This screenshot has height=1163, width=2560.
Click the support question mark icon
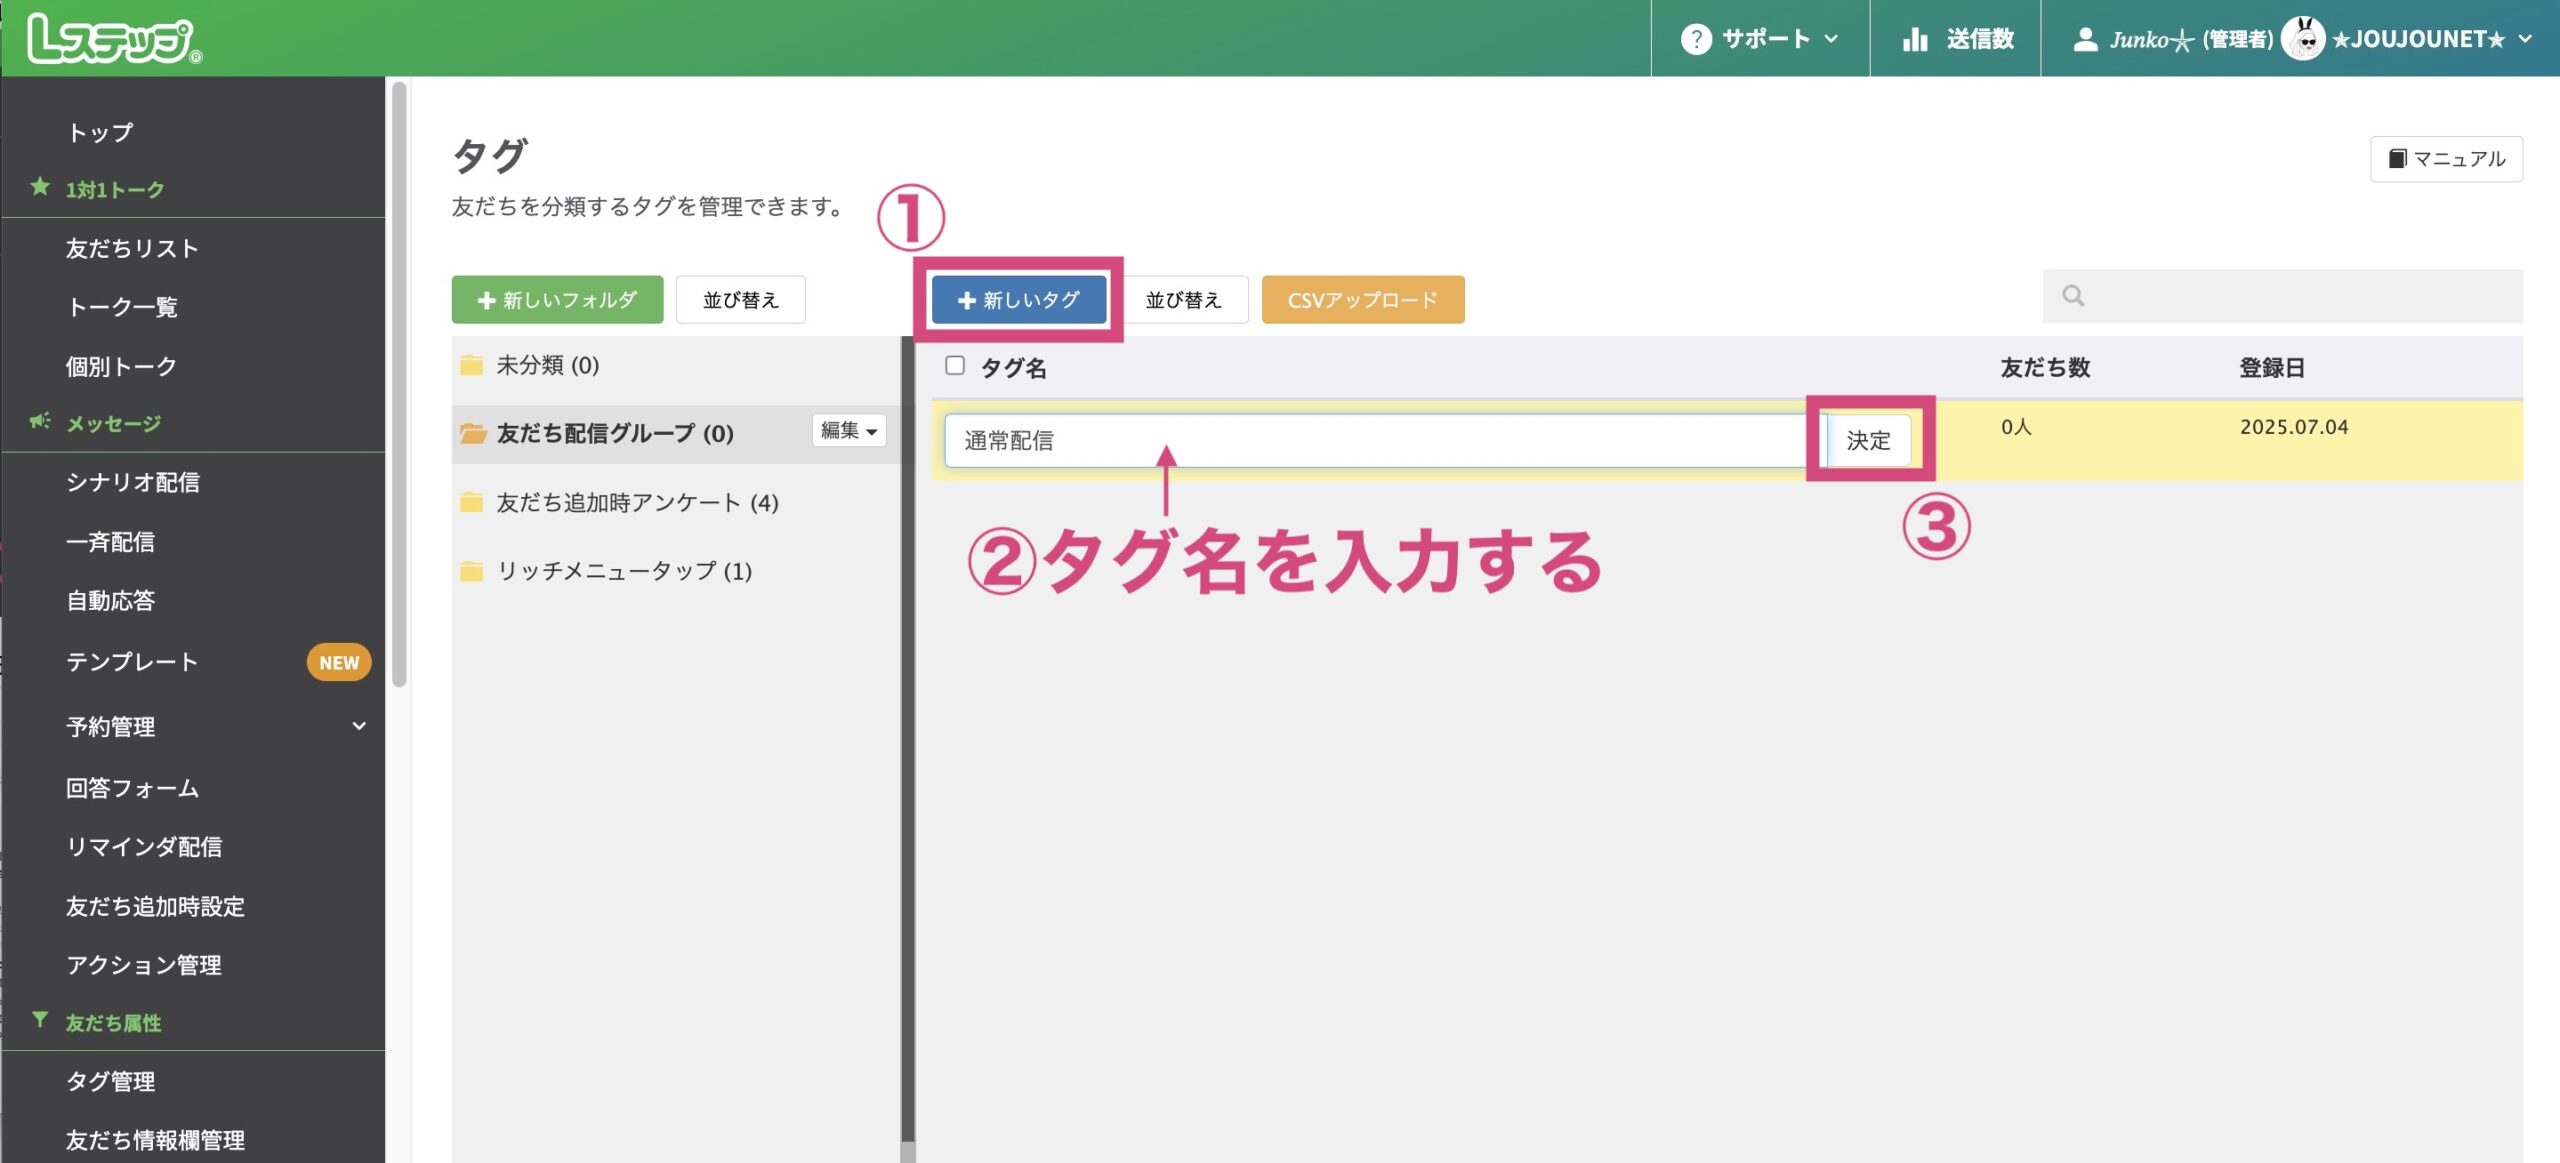tap(1695, 39)
